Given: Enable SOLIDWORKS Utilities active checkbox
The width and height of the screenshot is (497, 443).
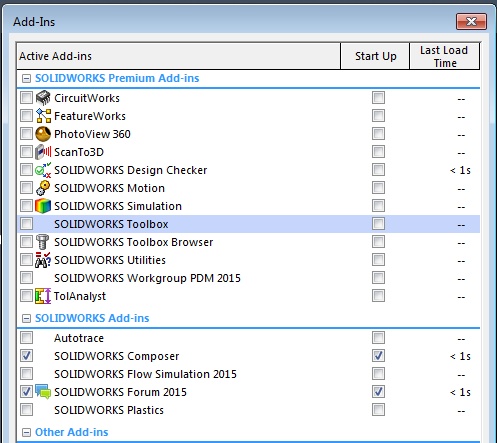Looking at the screenshot, I should coord(26,260).
